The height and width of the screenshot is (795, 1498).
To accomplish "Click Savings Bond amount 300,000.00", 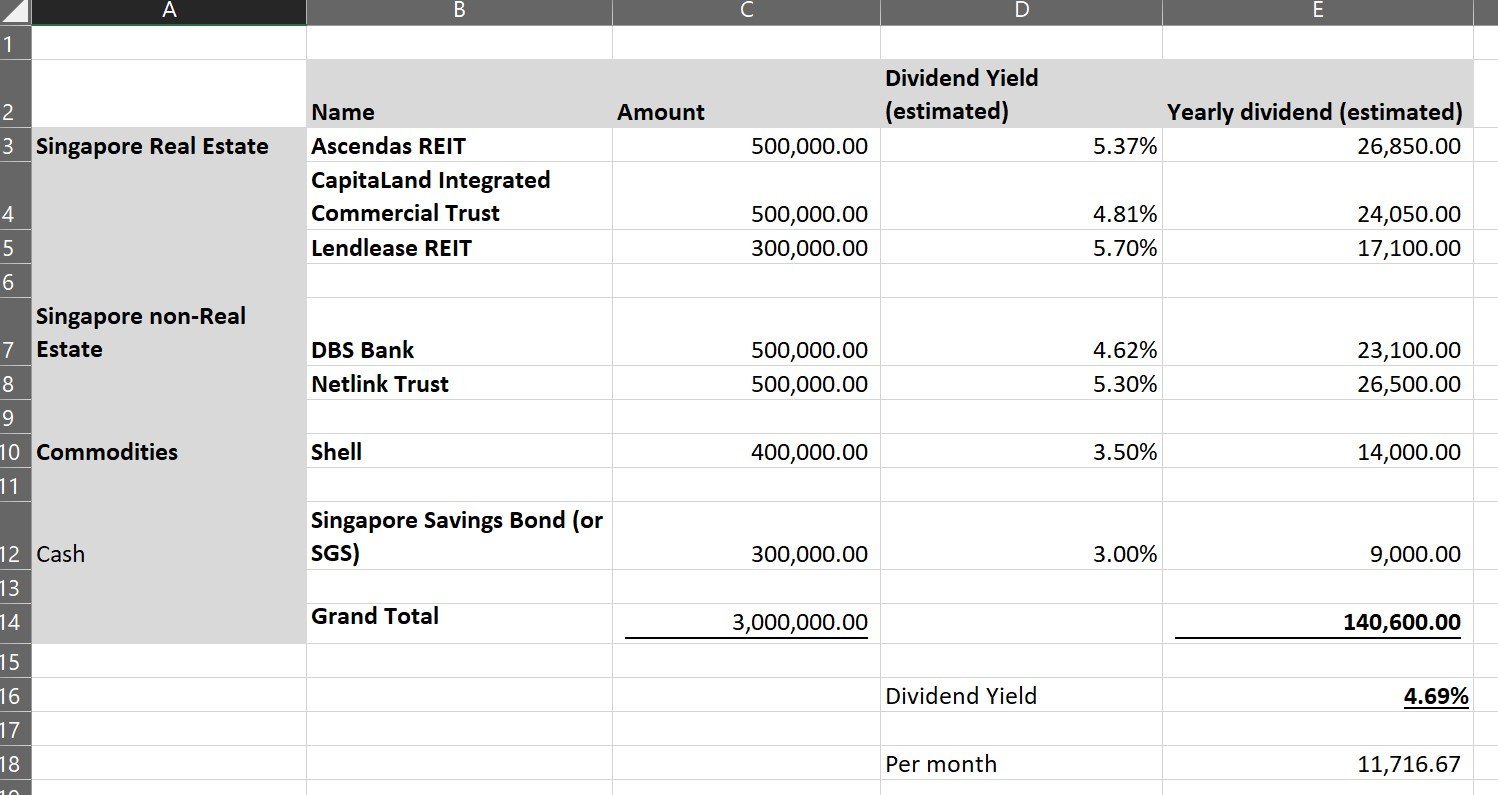I will pos(746,536).
